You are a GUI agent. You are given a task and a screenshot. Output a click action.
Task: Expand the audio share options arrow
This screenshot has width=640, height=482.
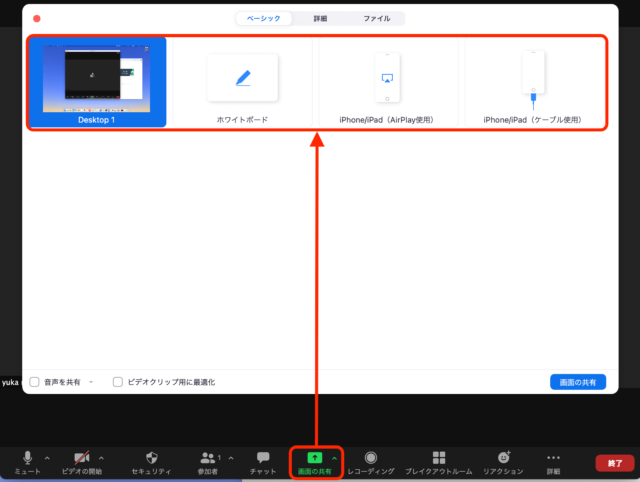click(91, 382)
